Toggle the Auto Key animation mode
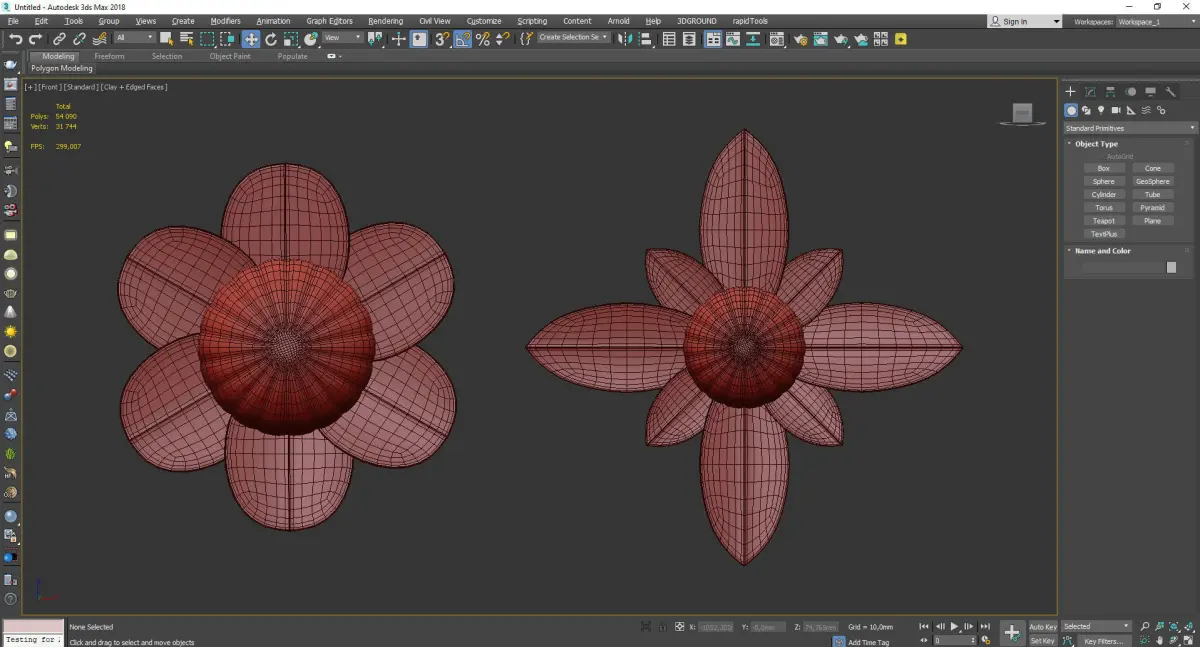The width and height of the screenshot is (1200, 647). (1042, 626)
